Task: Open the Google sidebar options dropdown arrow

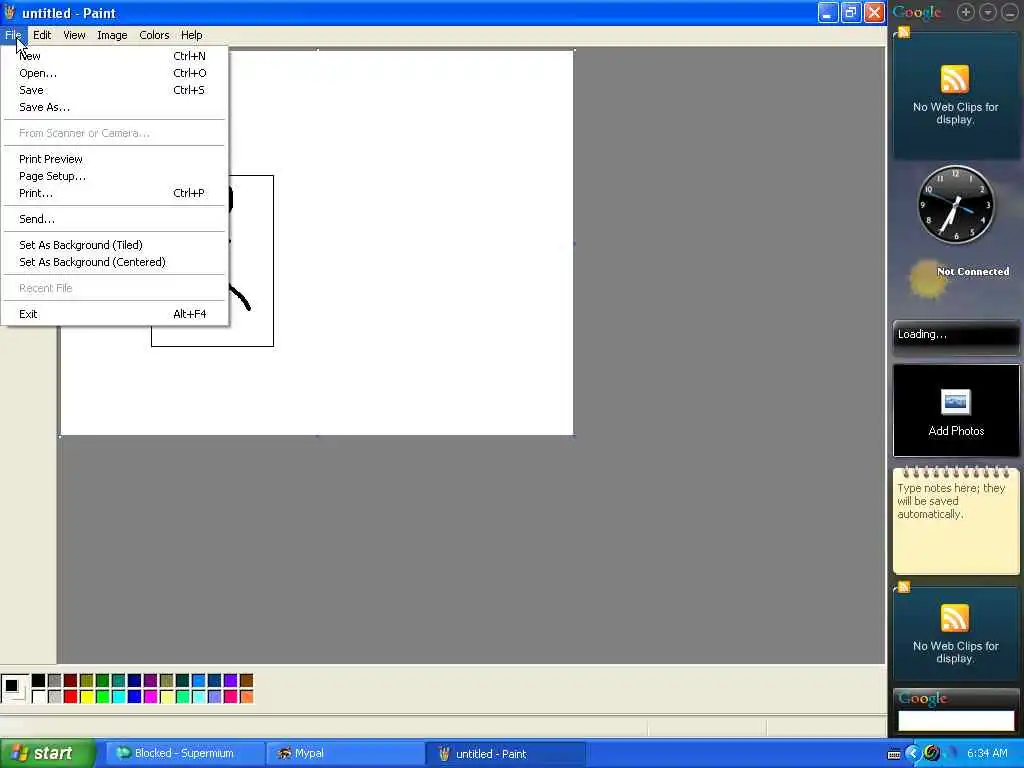Action: pos(988,12)
